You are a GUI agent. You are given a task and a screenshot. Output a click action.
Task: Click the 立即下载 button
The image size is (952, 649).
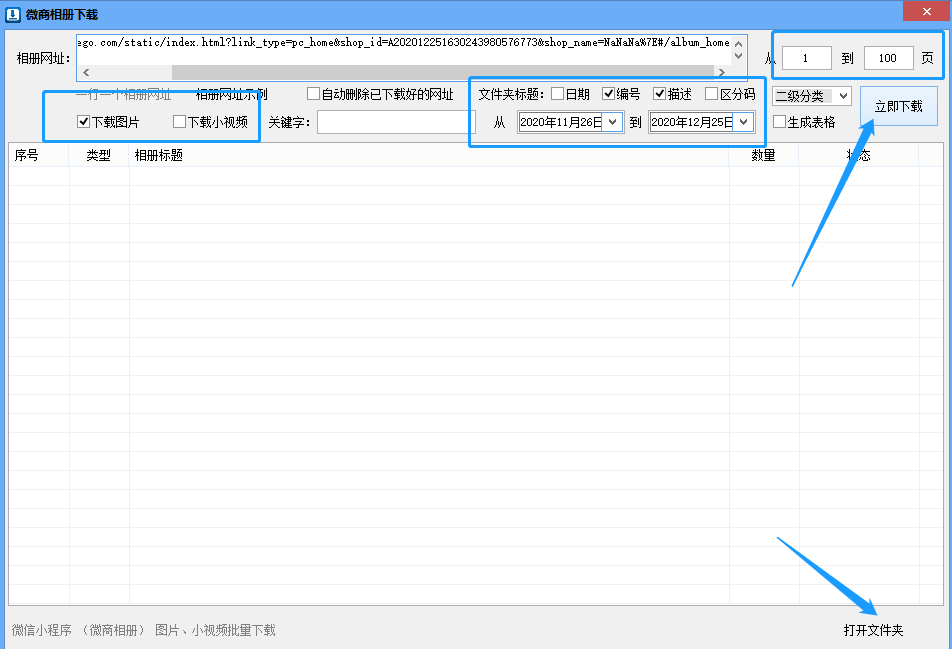(898, 106)
